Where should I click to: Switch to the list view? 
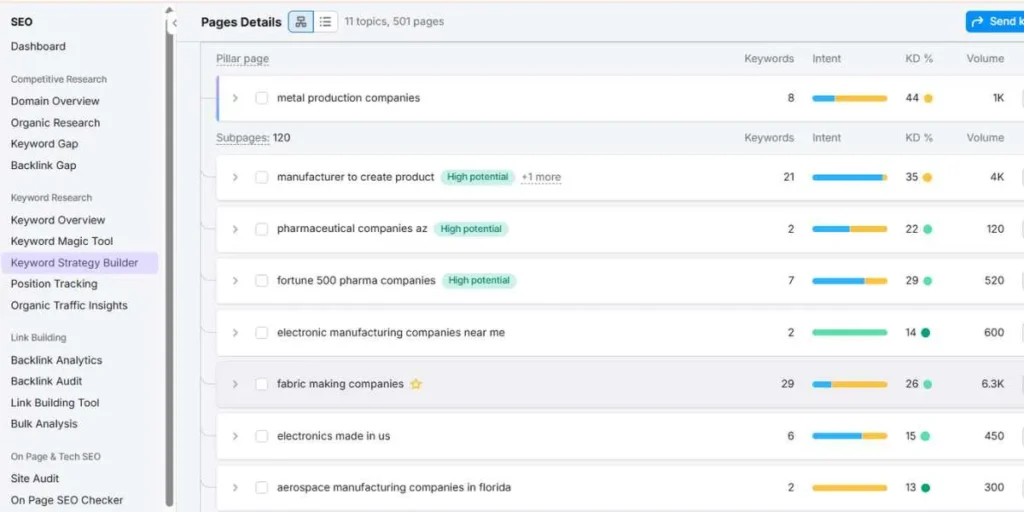(325, 22)
